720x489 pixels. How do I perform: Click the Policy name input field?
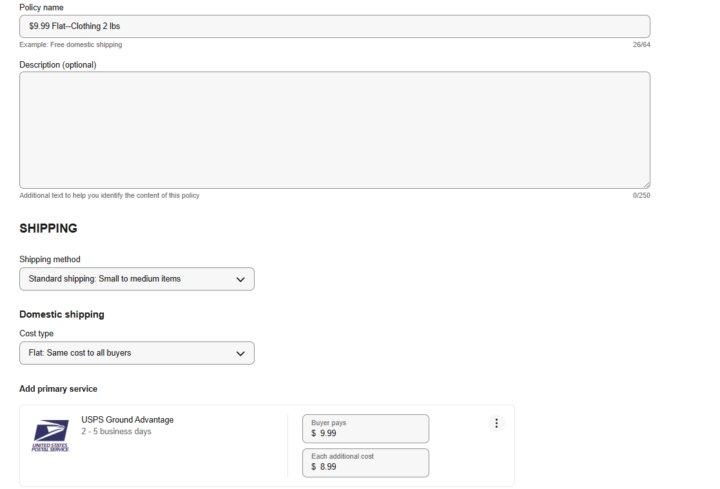[334, 26]
